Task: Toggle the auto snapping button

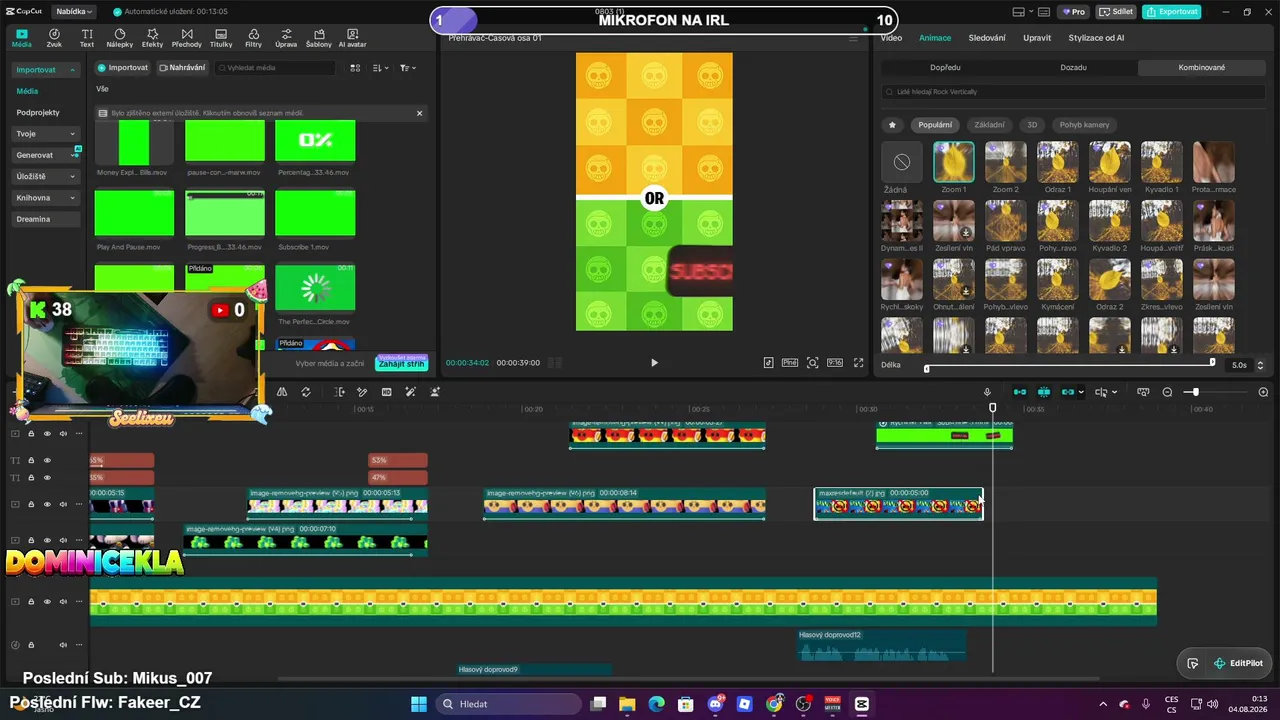Action: (1044, 392)
